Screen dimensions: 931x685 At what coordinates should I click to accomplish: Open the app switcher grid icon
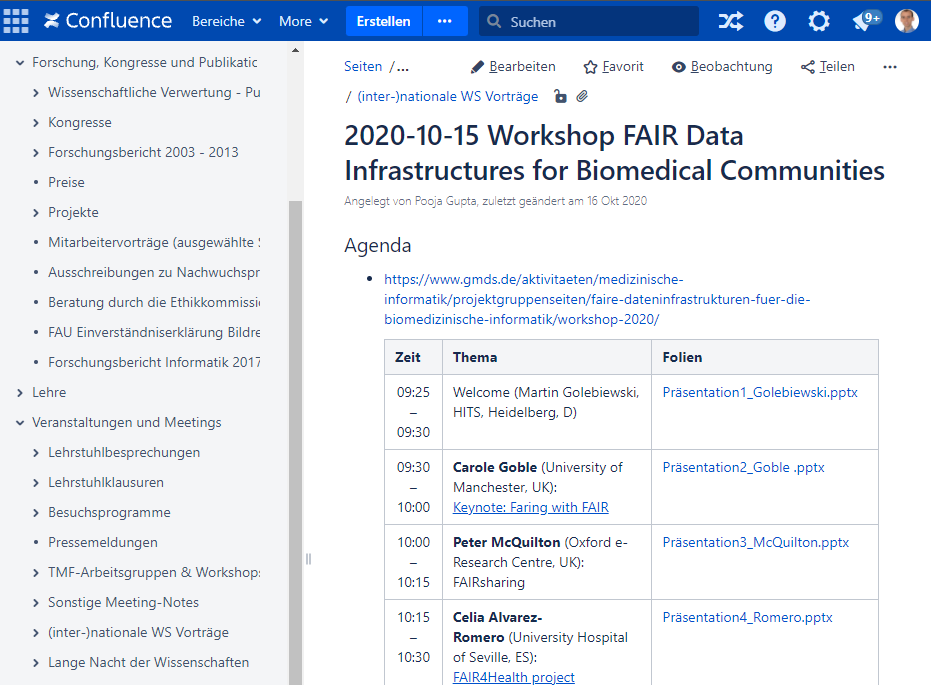16,21
